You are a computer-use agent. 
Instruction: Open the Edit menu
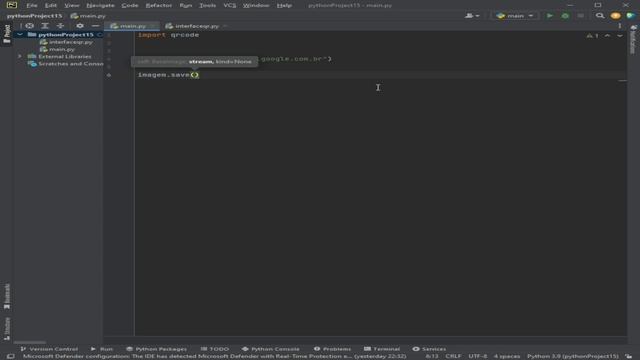click(51, 5)
